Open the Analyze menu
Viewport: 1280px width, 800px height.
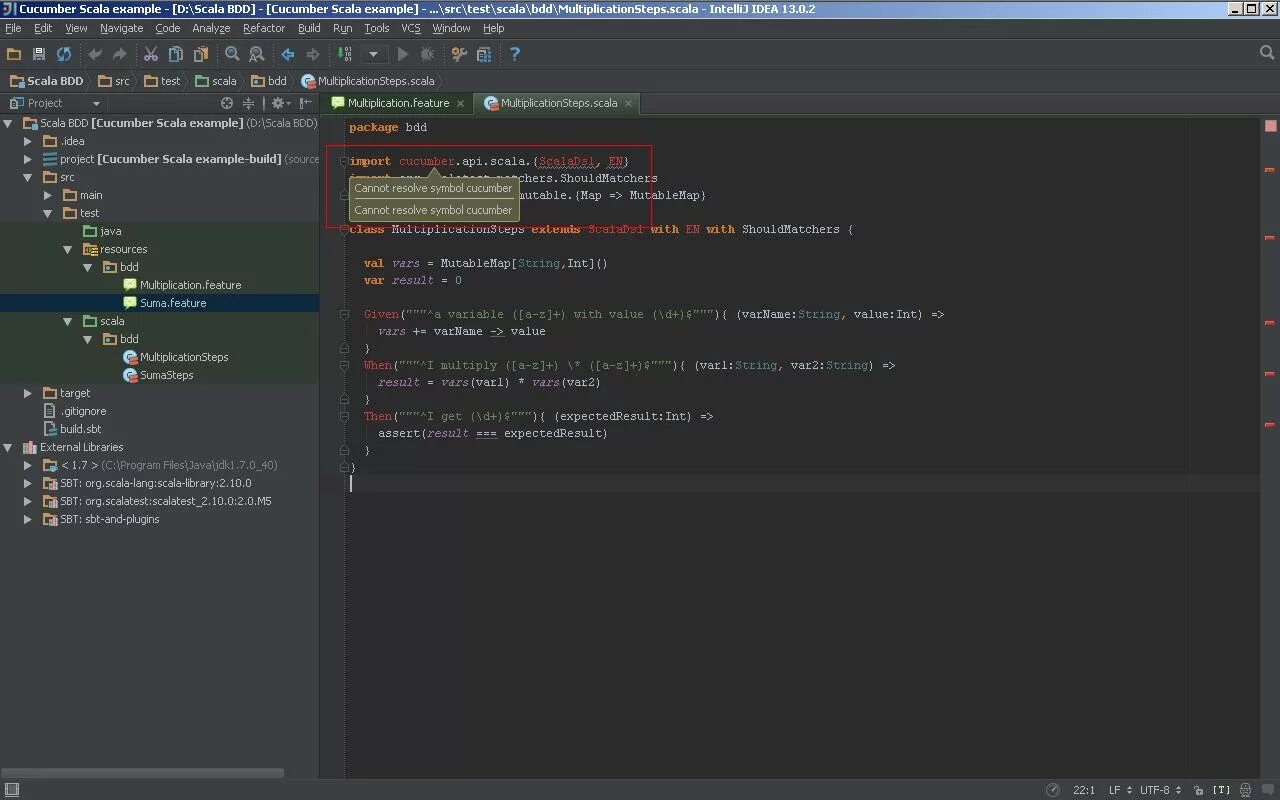point(211,28)
